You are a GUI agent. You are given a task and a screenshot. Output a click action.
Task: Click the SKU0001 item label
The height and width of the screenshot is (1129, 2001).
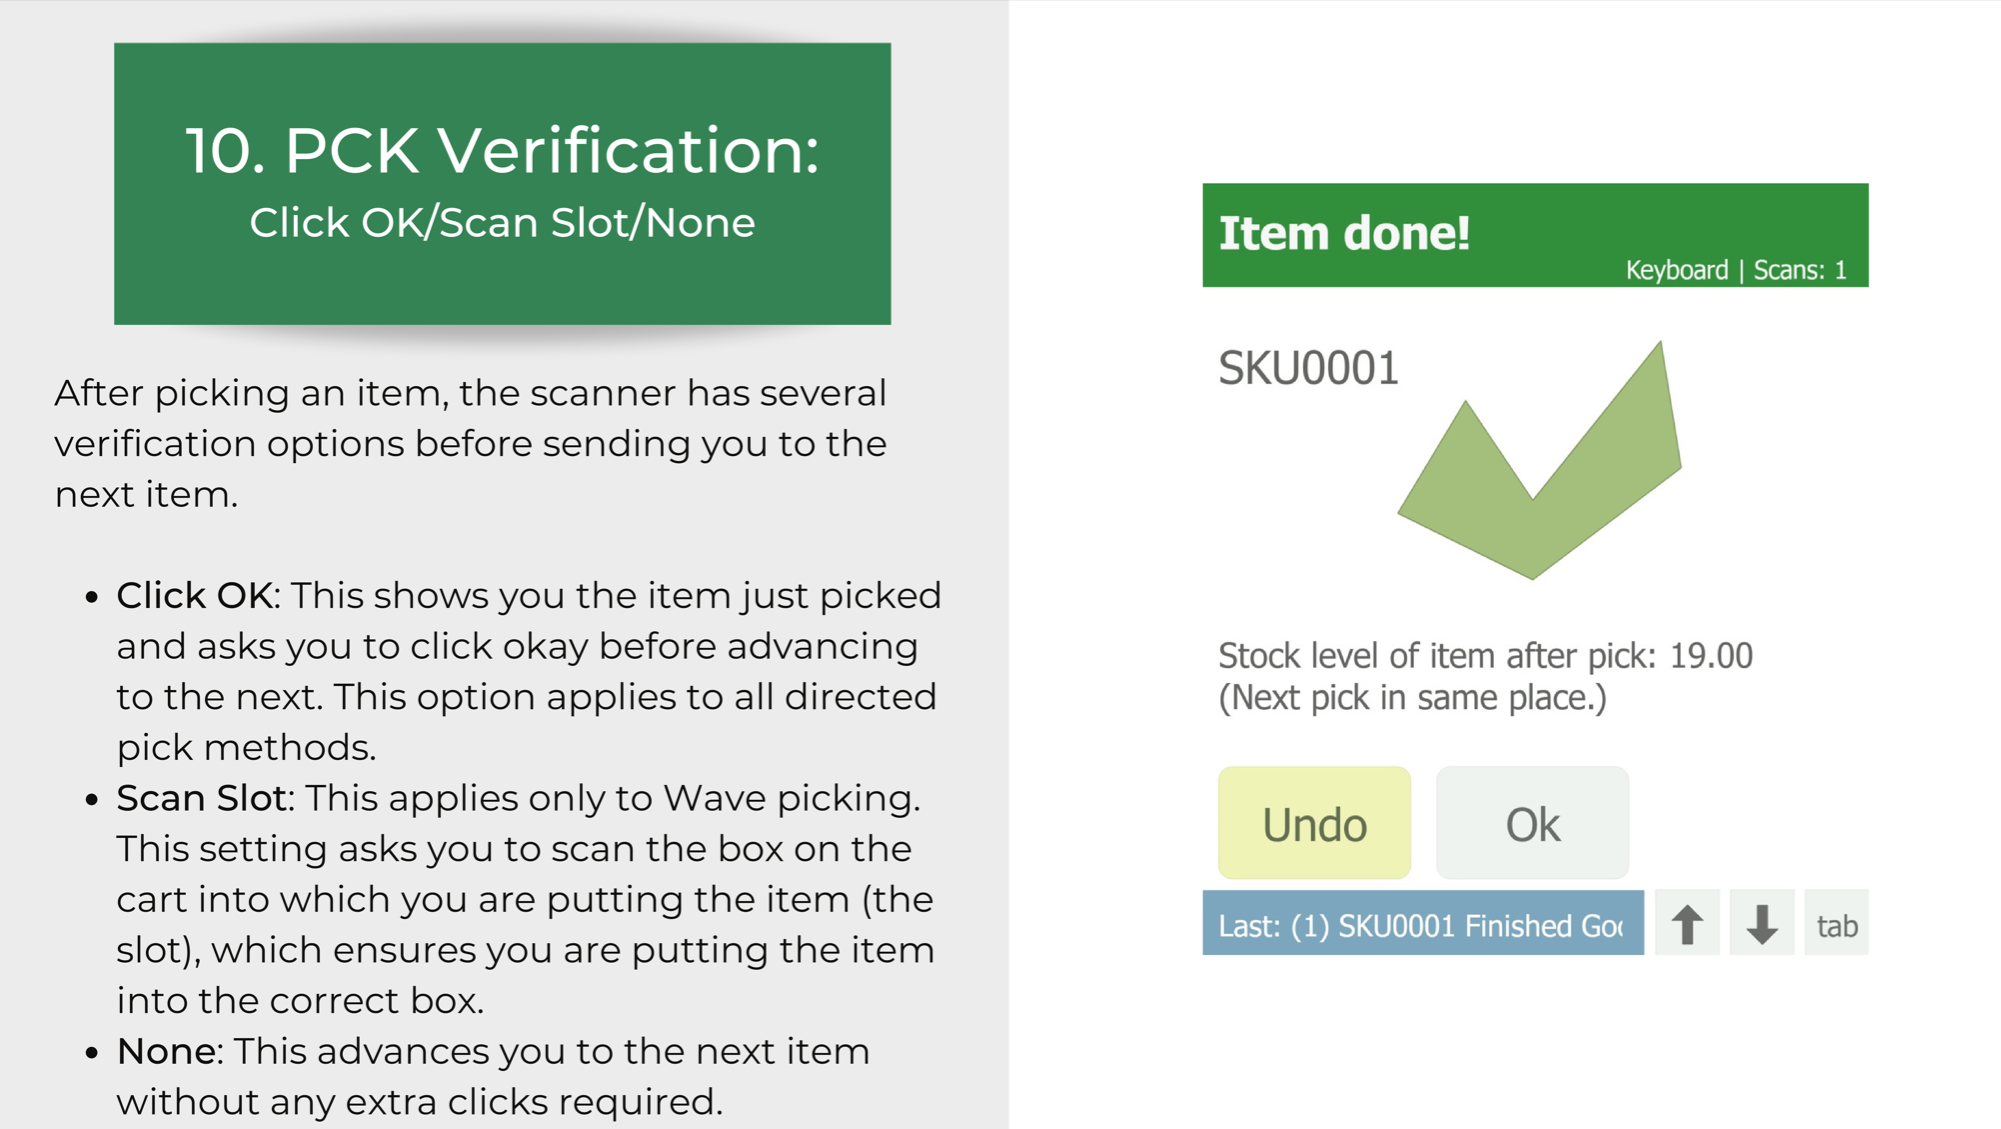(1308, 368)
